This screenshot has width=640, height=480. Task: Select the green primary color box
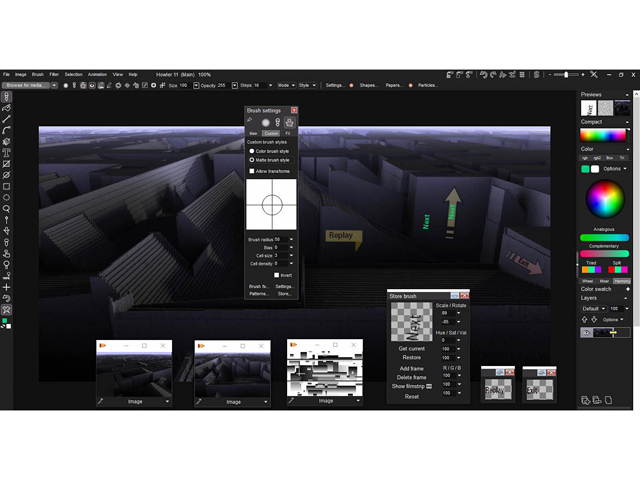click(x=586, y=168)
